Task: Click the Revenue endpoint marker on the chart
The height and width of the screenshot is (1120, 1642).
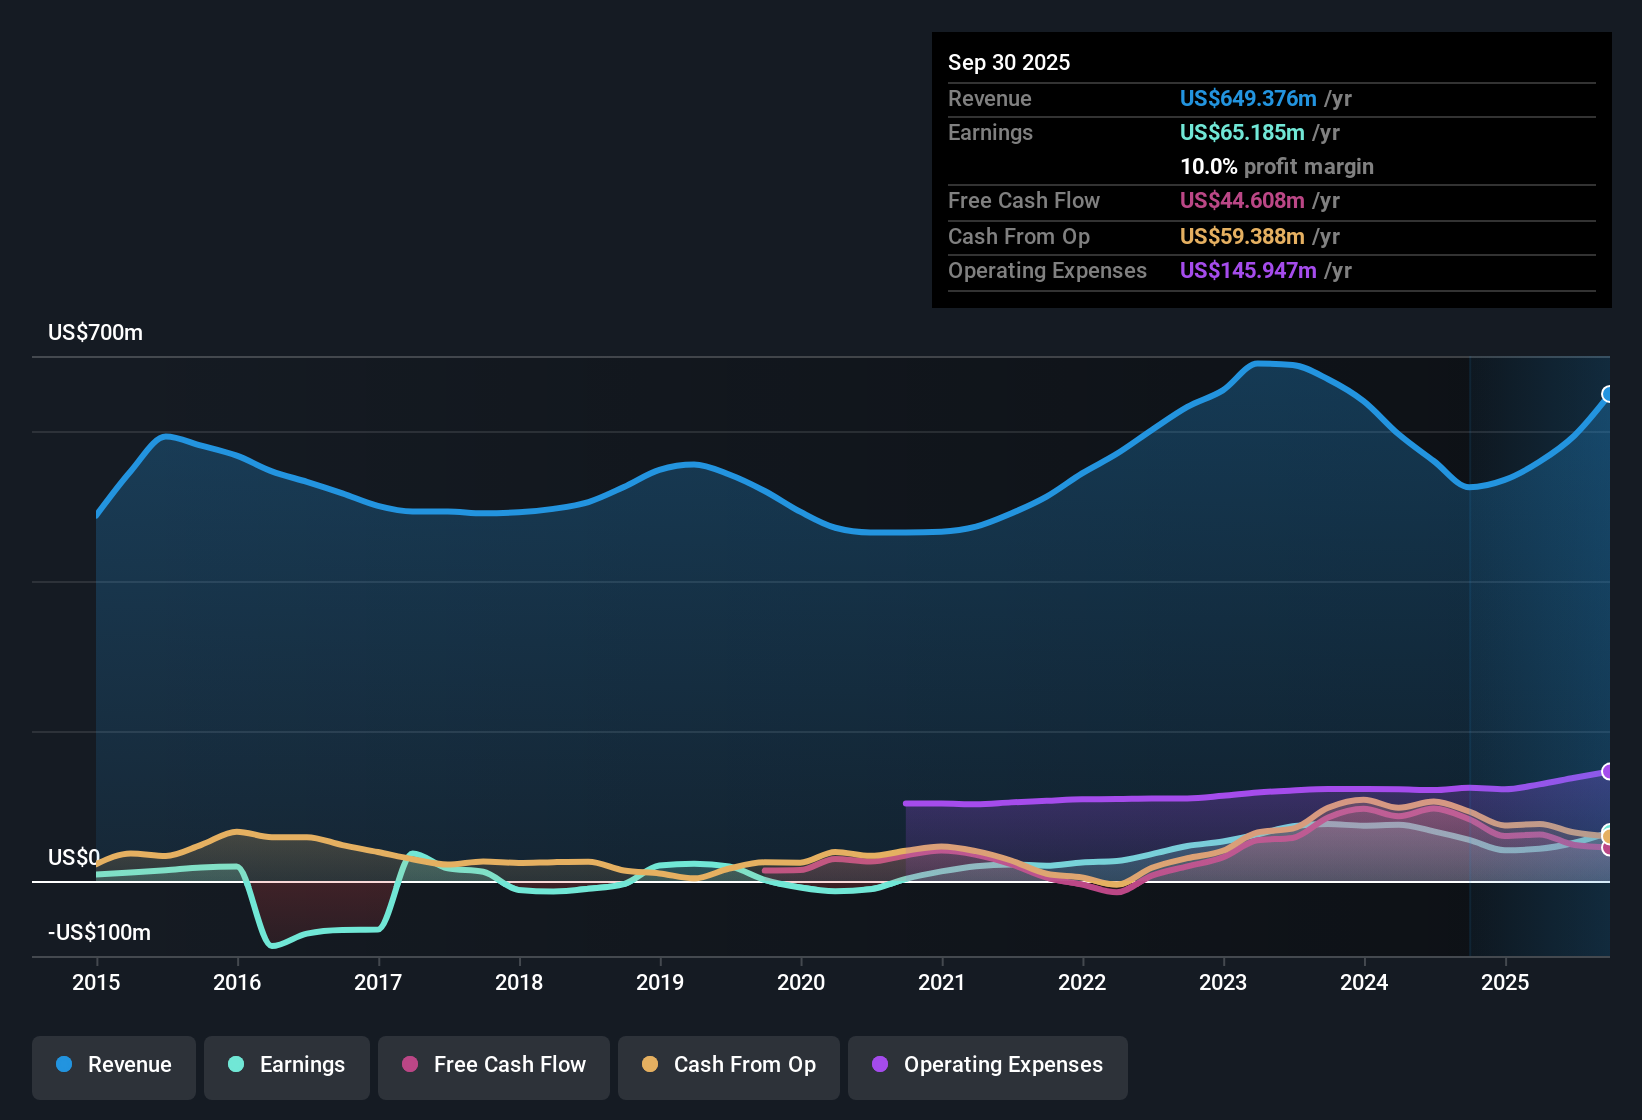Action: point(1607,394)
